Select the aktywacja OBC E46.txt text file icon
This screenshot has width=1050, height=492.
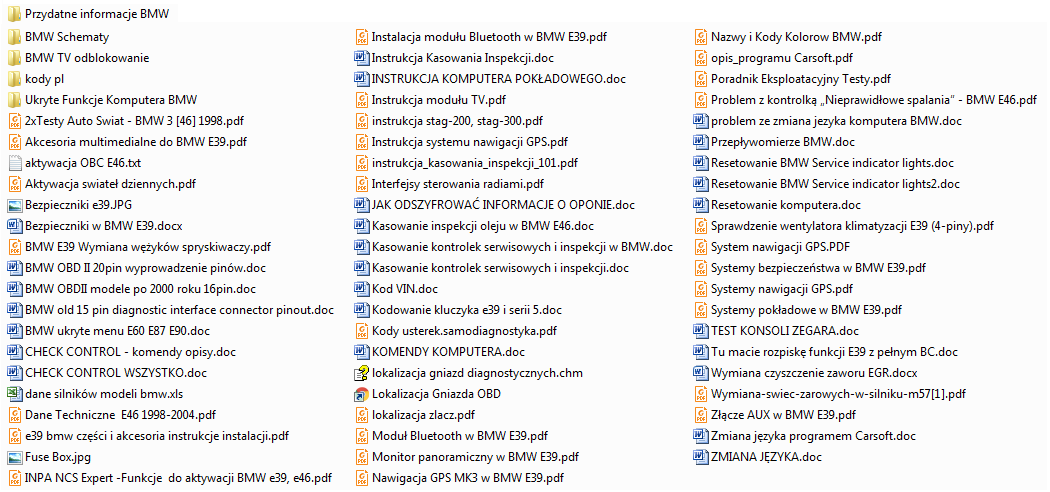(14, 163)
